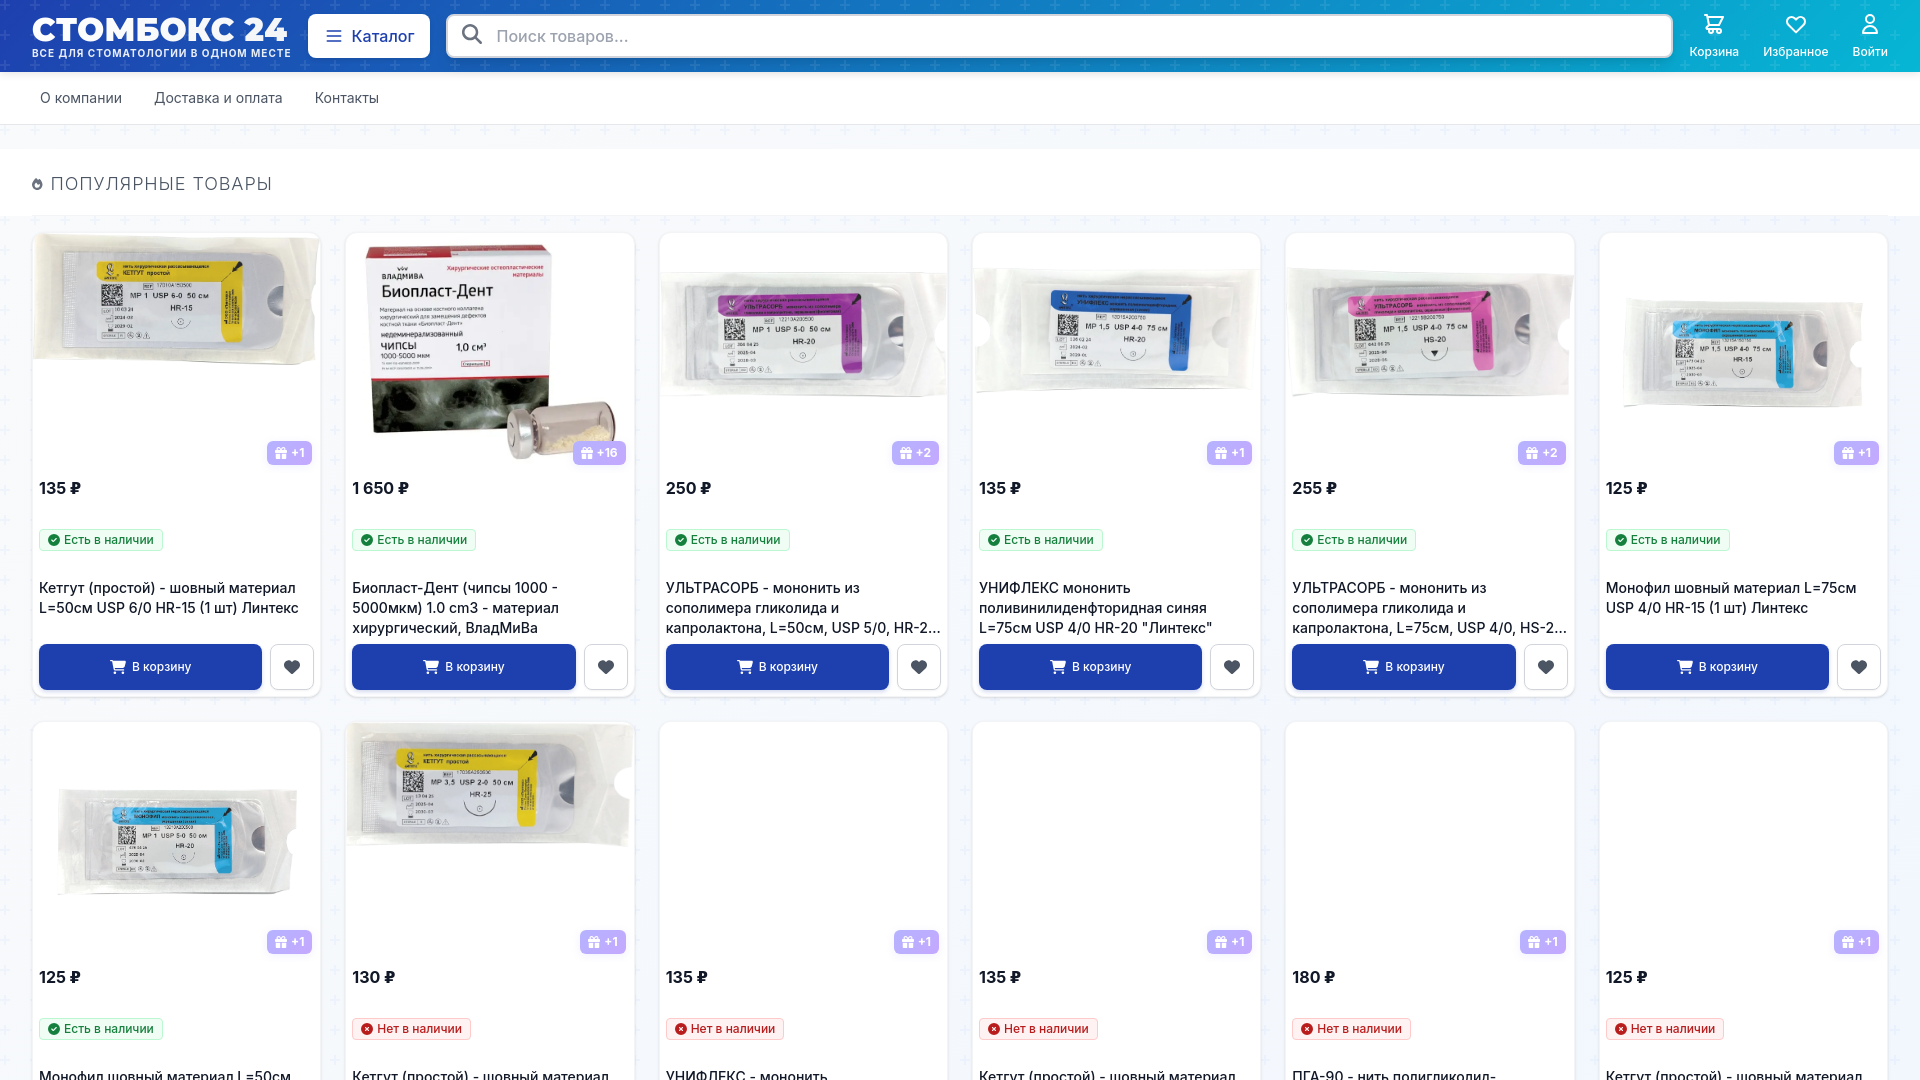Open Доставка и оплата page
Screen dimensions: 1920x1080
(x=218, y=98)
